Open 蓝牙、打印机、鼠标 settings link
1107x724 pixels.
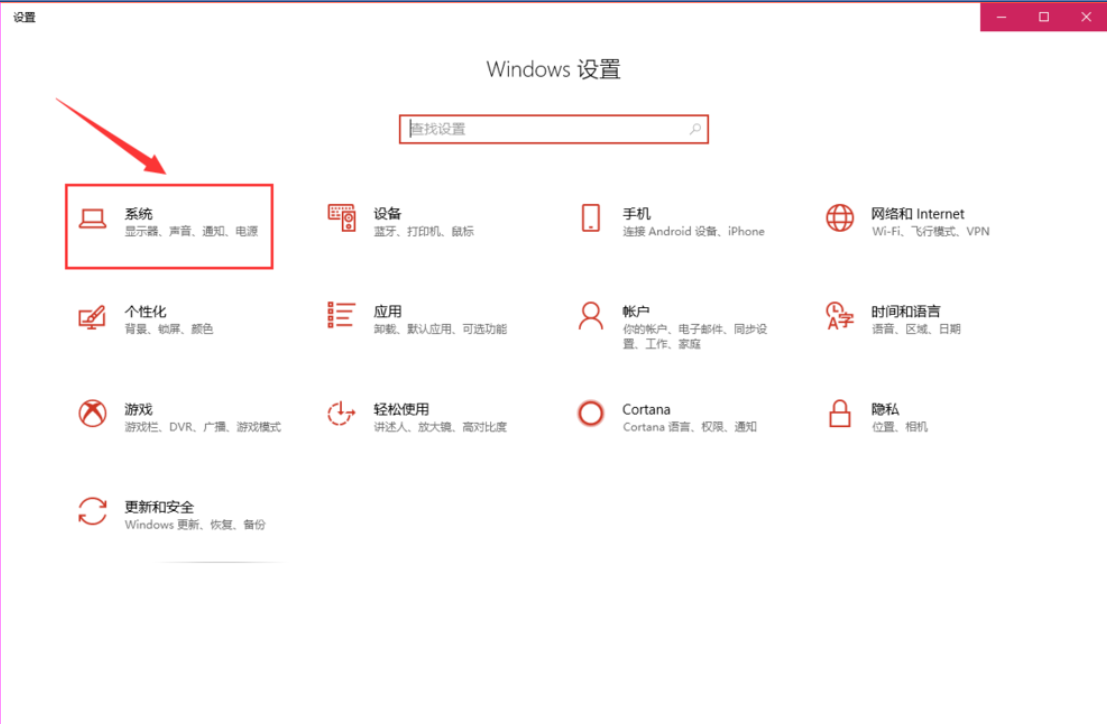point(424,231)
